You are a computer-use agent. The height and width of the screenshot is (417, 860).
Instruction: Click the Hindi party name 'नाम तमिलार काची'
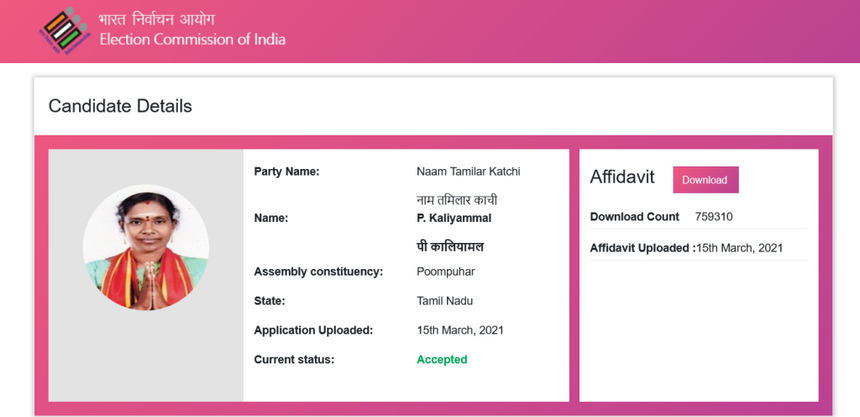tap(456, 200)
